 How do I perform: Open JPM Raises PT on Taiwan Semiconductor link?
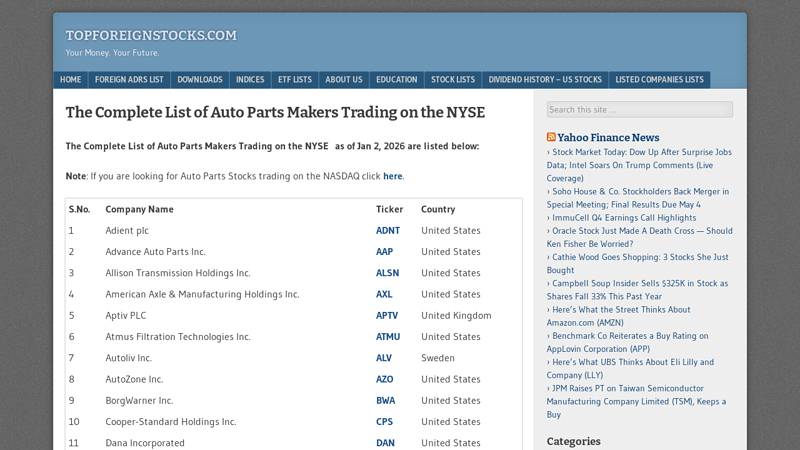pyautogui.click(x=636, y=402)
